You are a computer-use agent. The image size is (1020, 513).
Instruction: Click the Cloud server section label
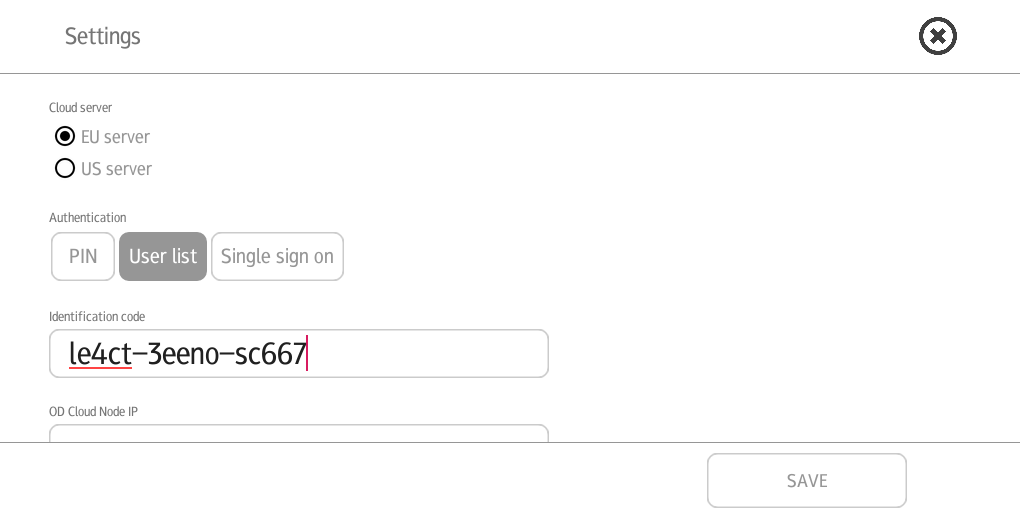pos(81,107)
